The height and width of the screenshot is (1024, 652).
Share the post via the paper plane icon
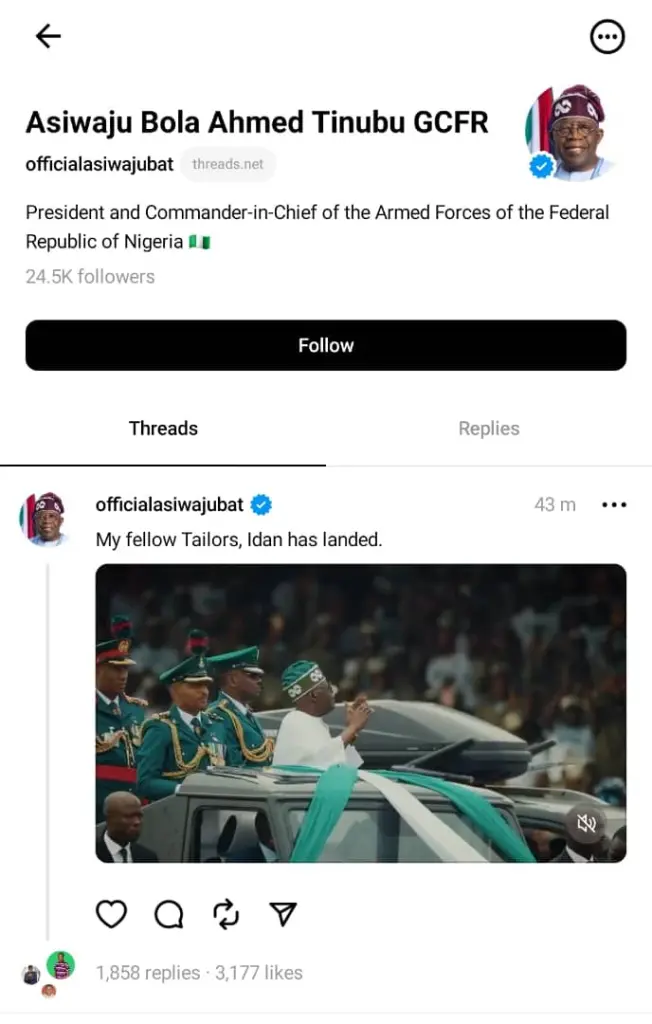coord(283,912)
